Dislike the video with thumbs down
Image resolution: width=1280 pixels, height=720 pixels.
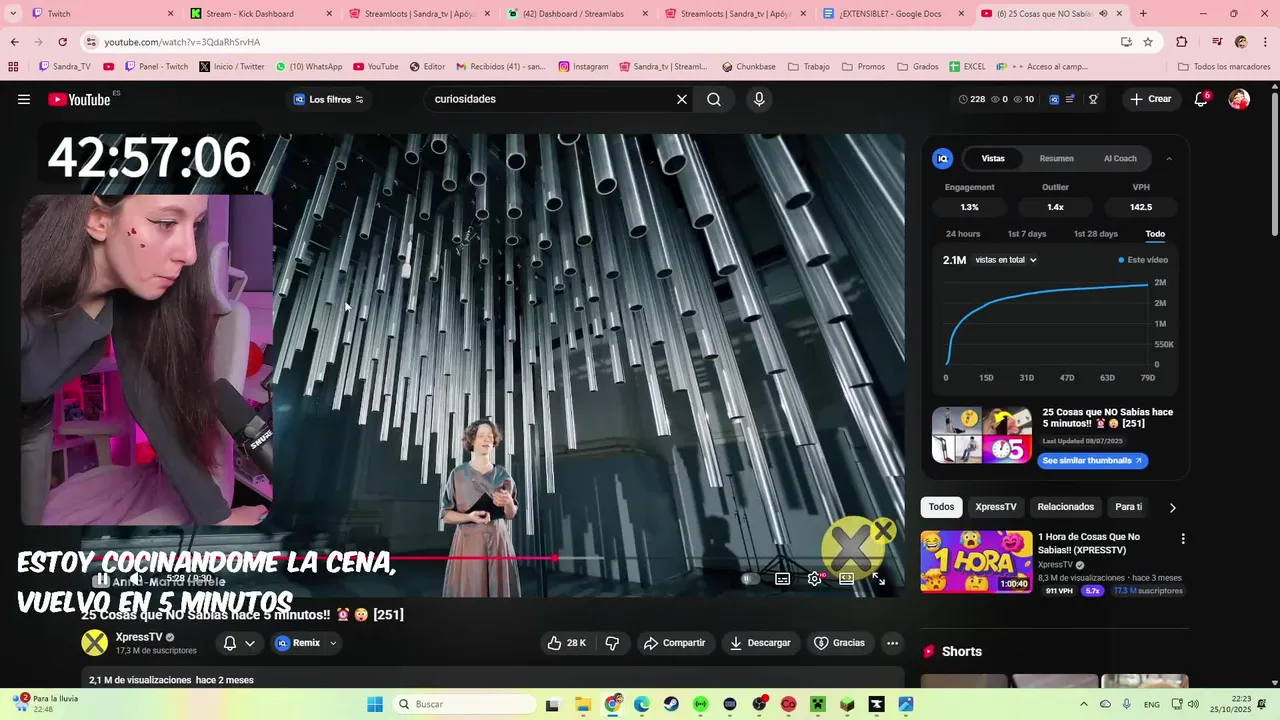[613, 643]
